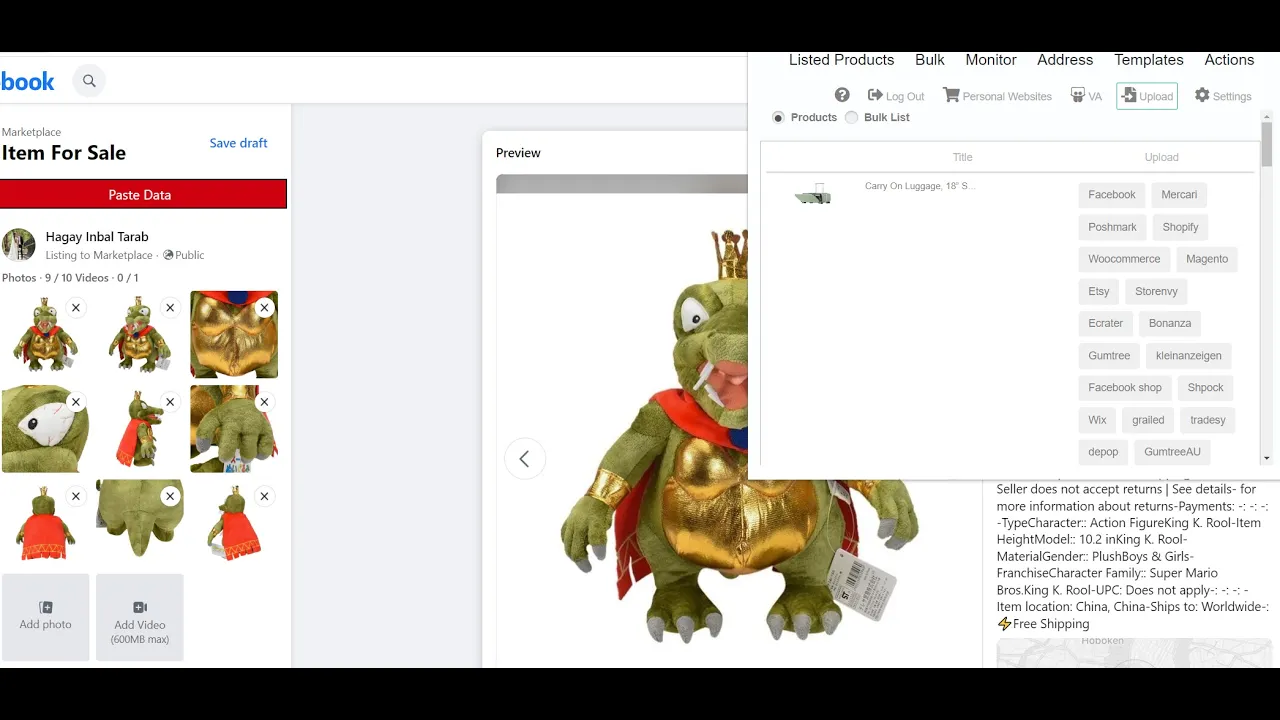Screen dimensions: 1280x720
Task: Upload product to kleinanzeigen
Action: [x=1189, y=355]
